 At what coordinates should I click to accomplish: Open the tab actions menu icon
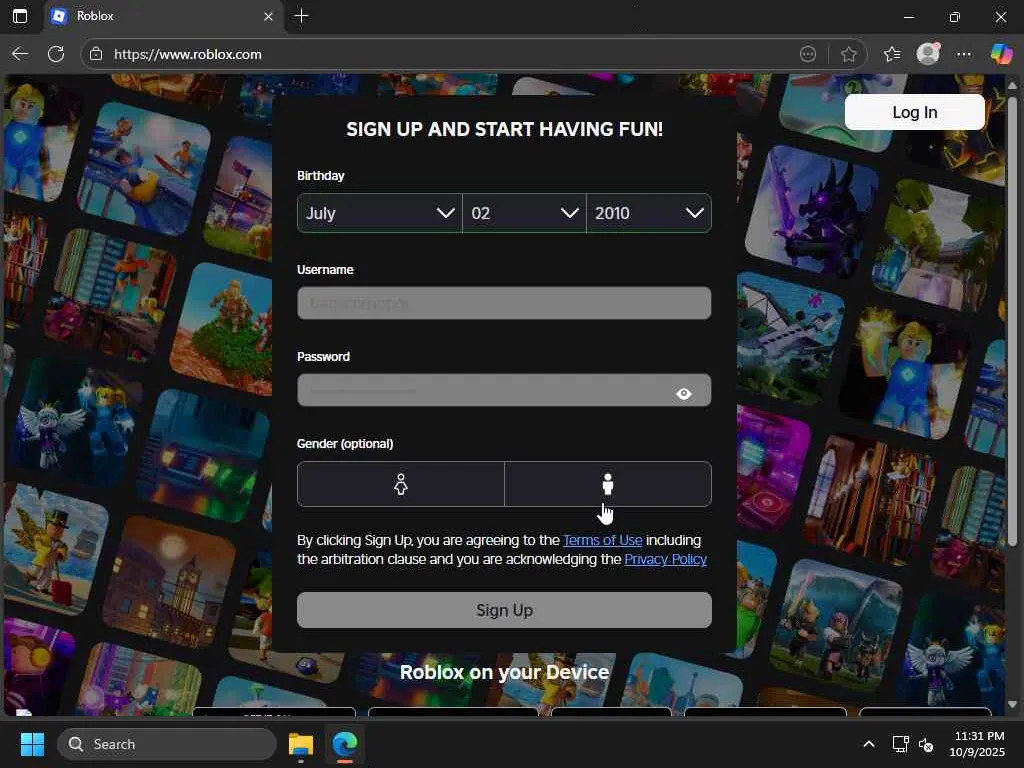[x=20, y=16]
